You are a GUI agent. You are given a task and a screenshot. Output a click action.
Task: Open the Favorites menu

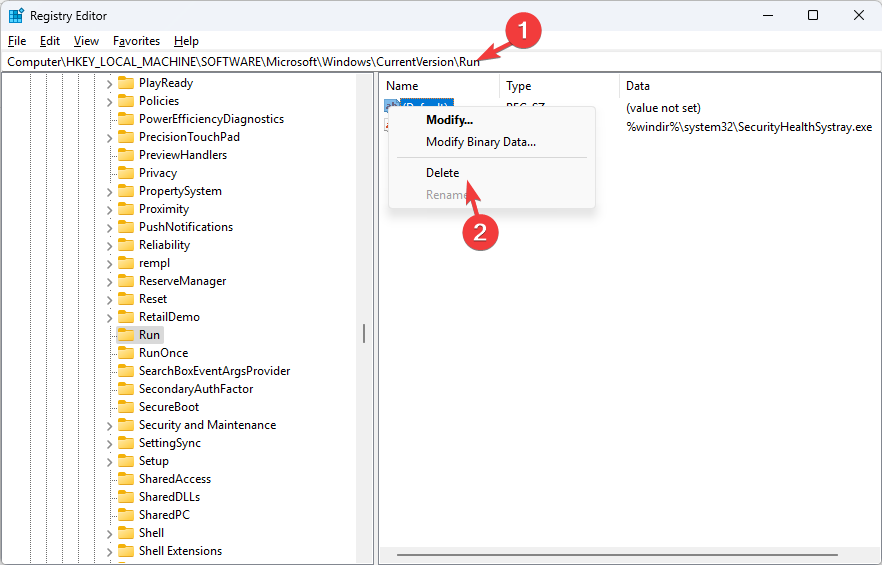(x=136, y=41)
